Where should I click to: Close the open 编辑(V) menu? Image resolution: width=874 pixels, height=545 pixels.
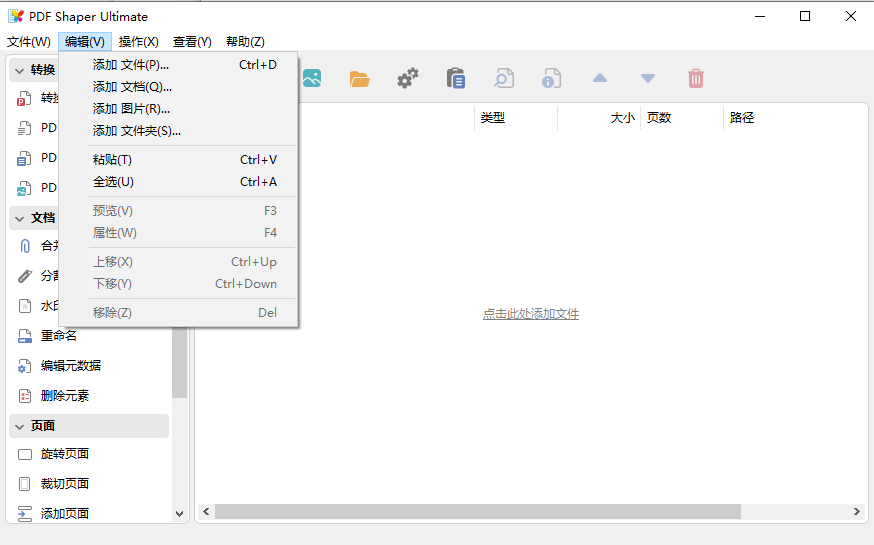(x=85, y=42)
